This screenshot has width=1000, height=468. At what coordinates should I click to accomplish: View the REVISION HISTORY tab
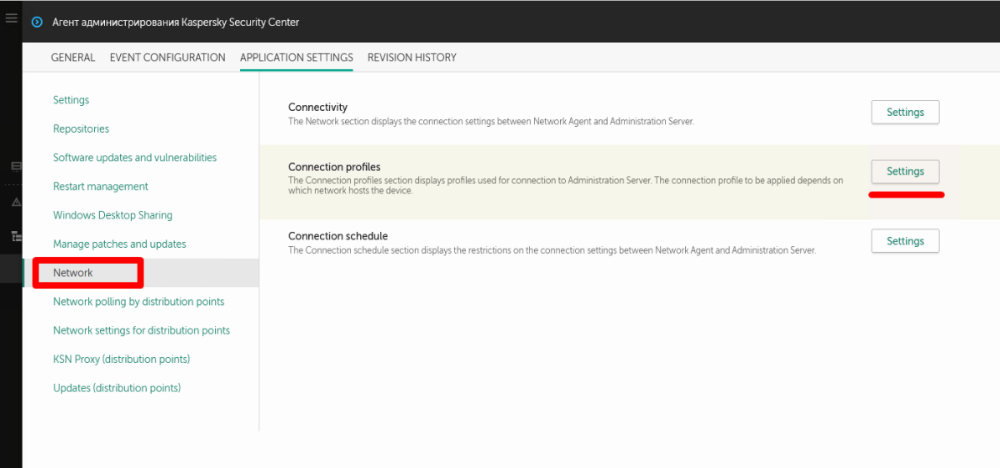[412, 57]
